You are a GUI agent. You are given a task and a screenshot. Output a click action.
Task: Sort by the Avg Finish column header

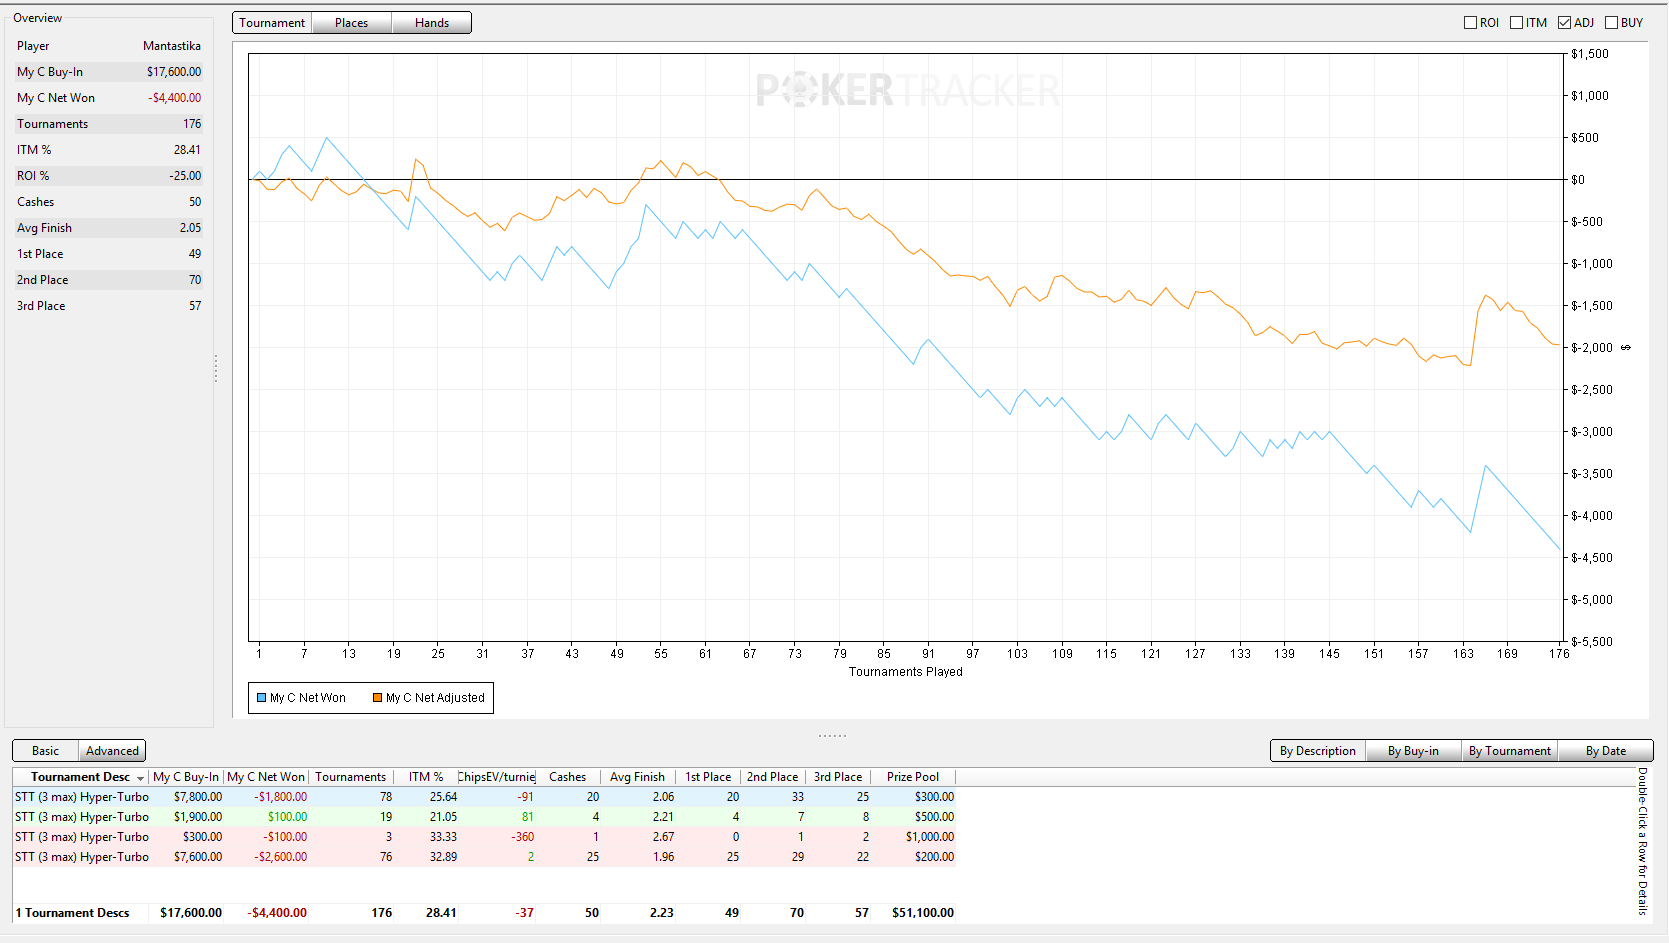pos(637,777)
